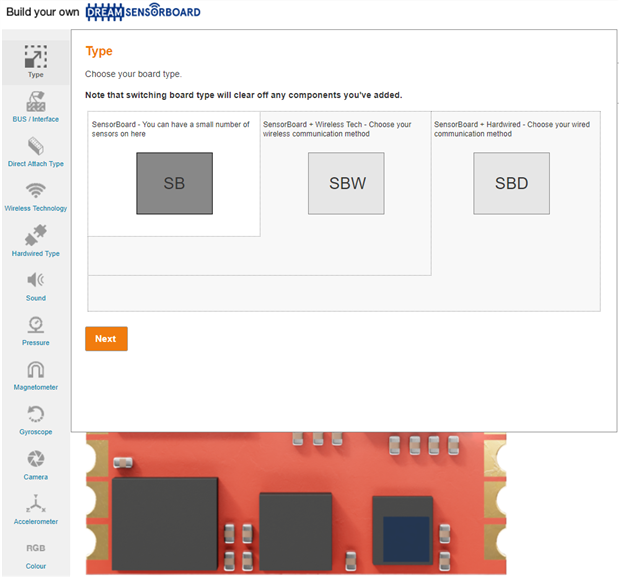This screenshot has width=619, height=577.
Task: Click the Dream Sensorboard logo
Action: (x=143, y=12)
